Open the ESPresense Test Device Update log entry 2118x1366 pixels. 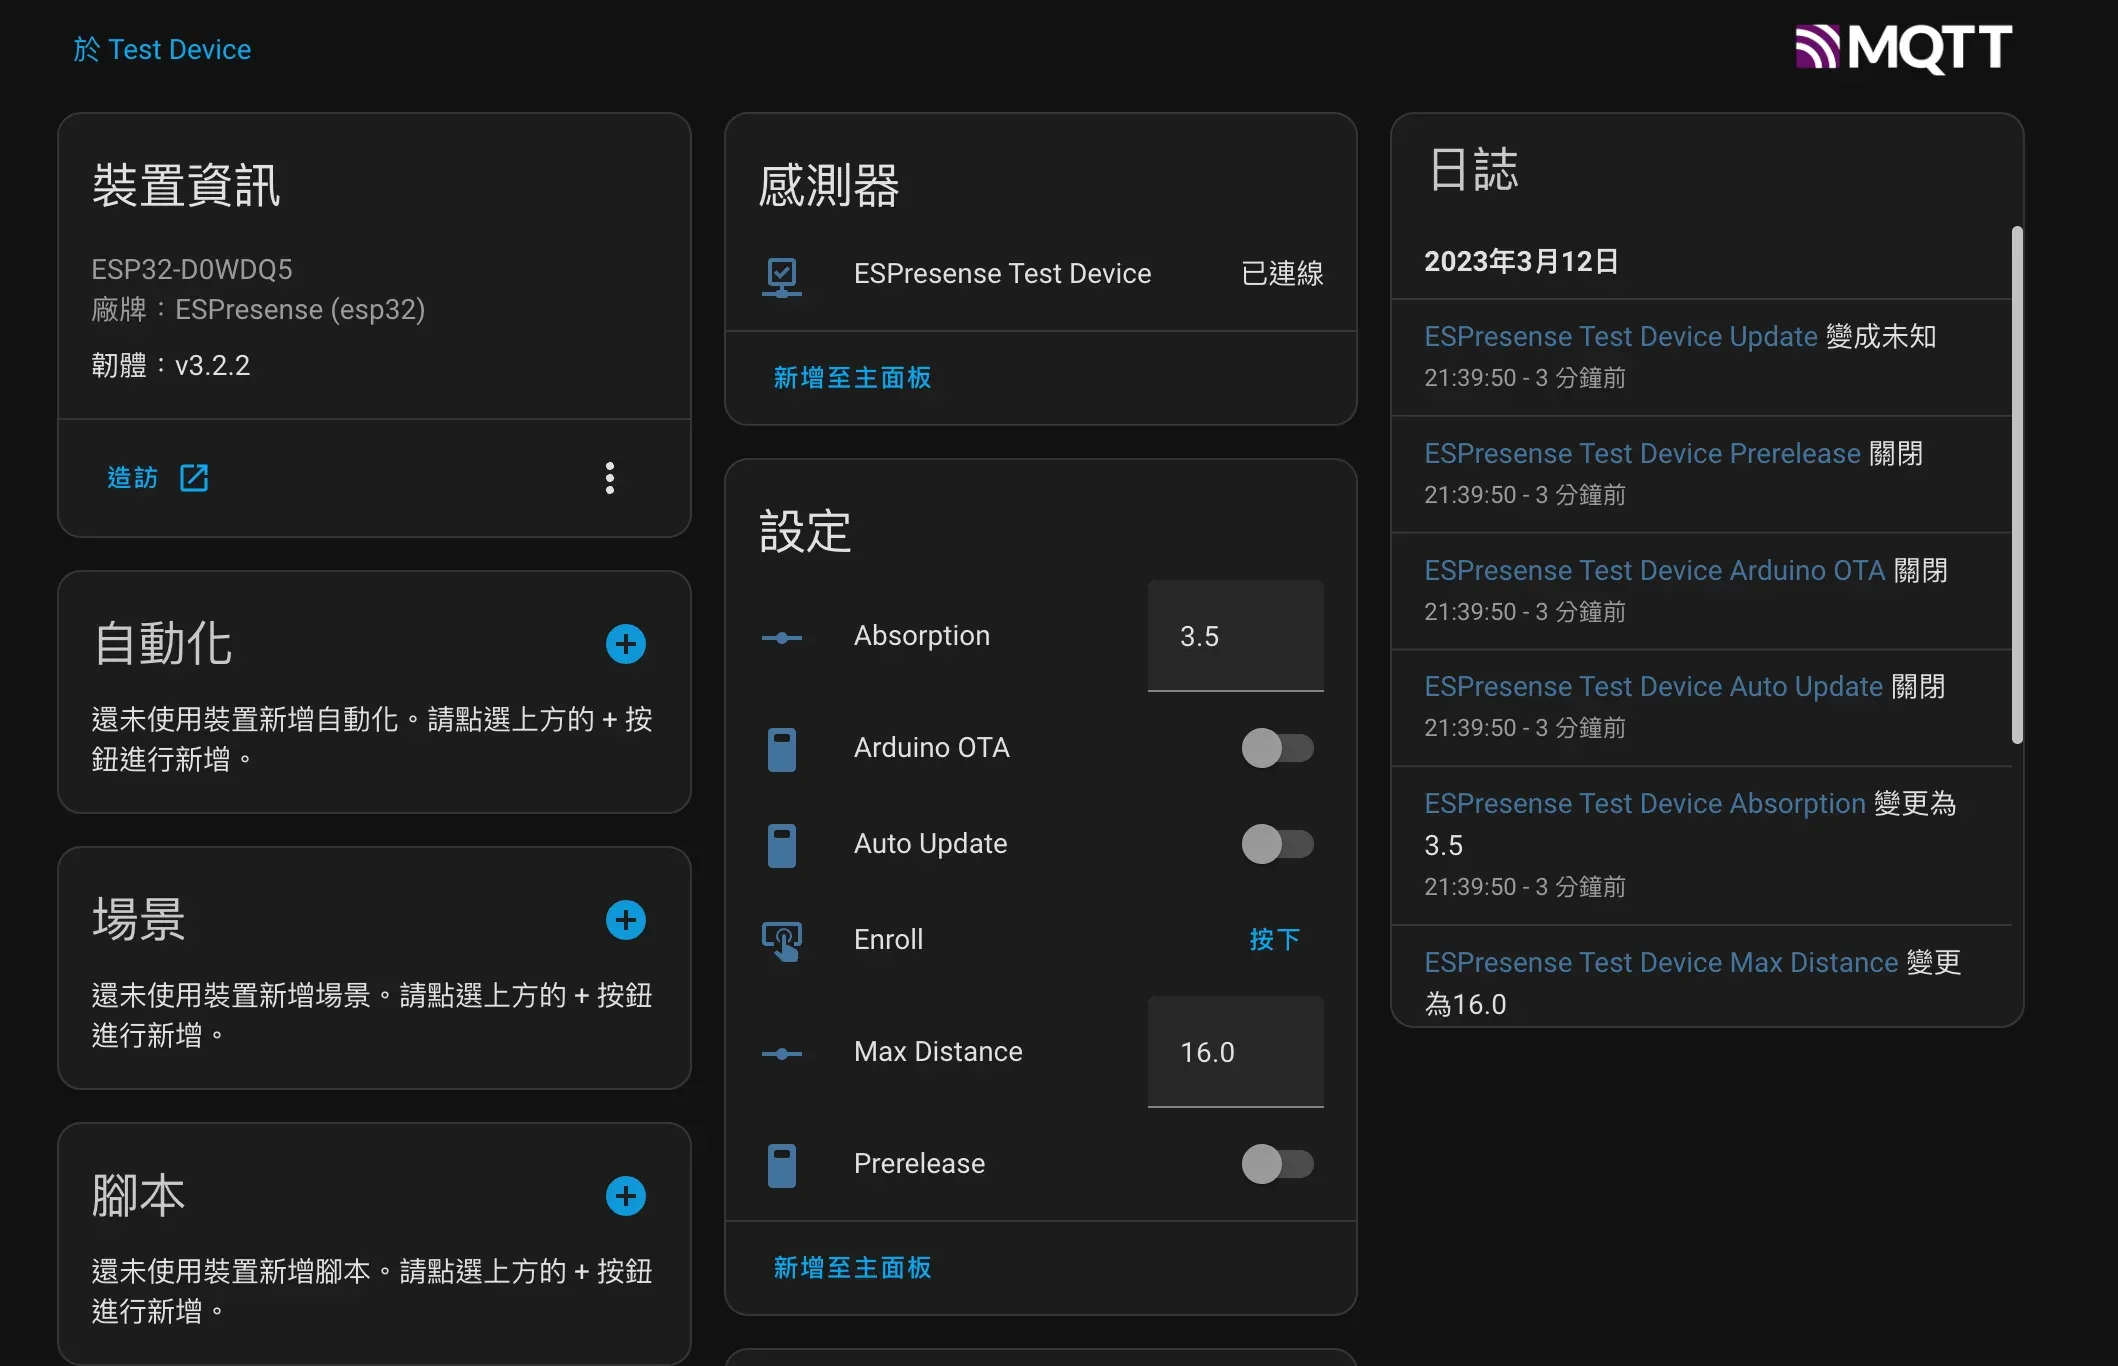click(x=1620, y=336)
